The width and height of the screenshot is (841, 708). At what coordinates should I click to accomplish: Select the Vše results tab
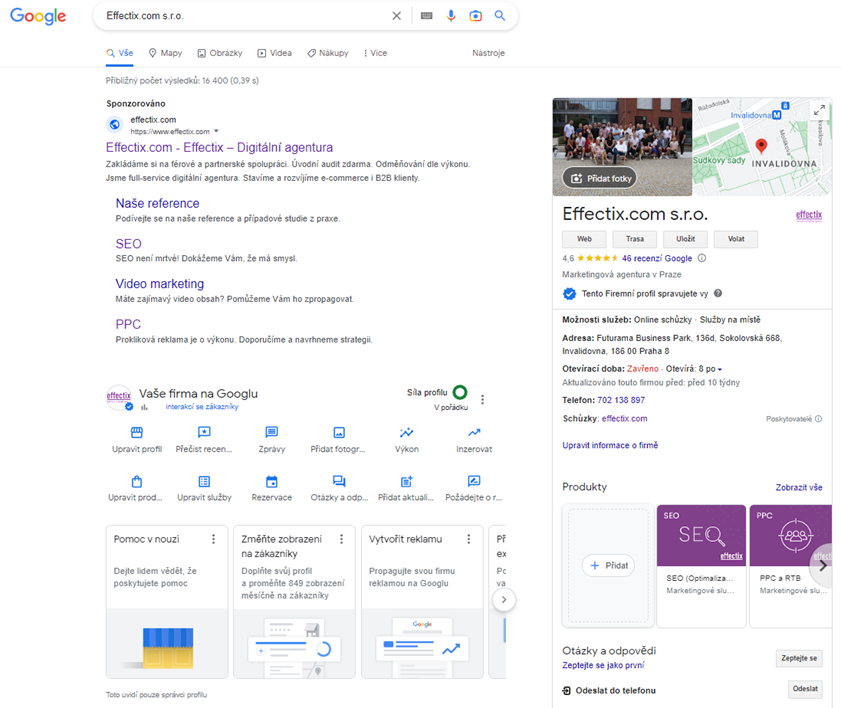point(120,53)
